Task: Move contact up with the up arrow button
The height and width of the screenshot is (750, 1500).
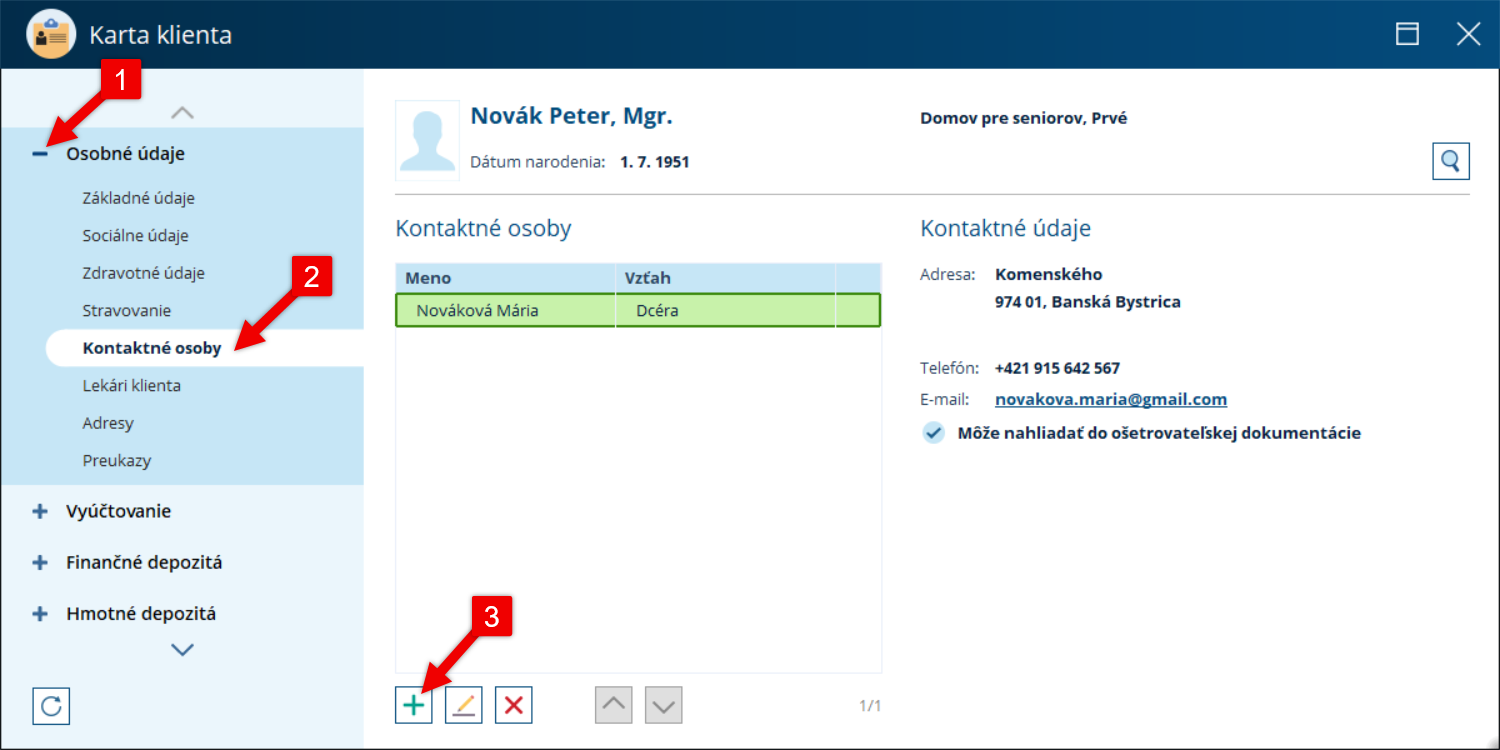Action: [x=614, y=705]
